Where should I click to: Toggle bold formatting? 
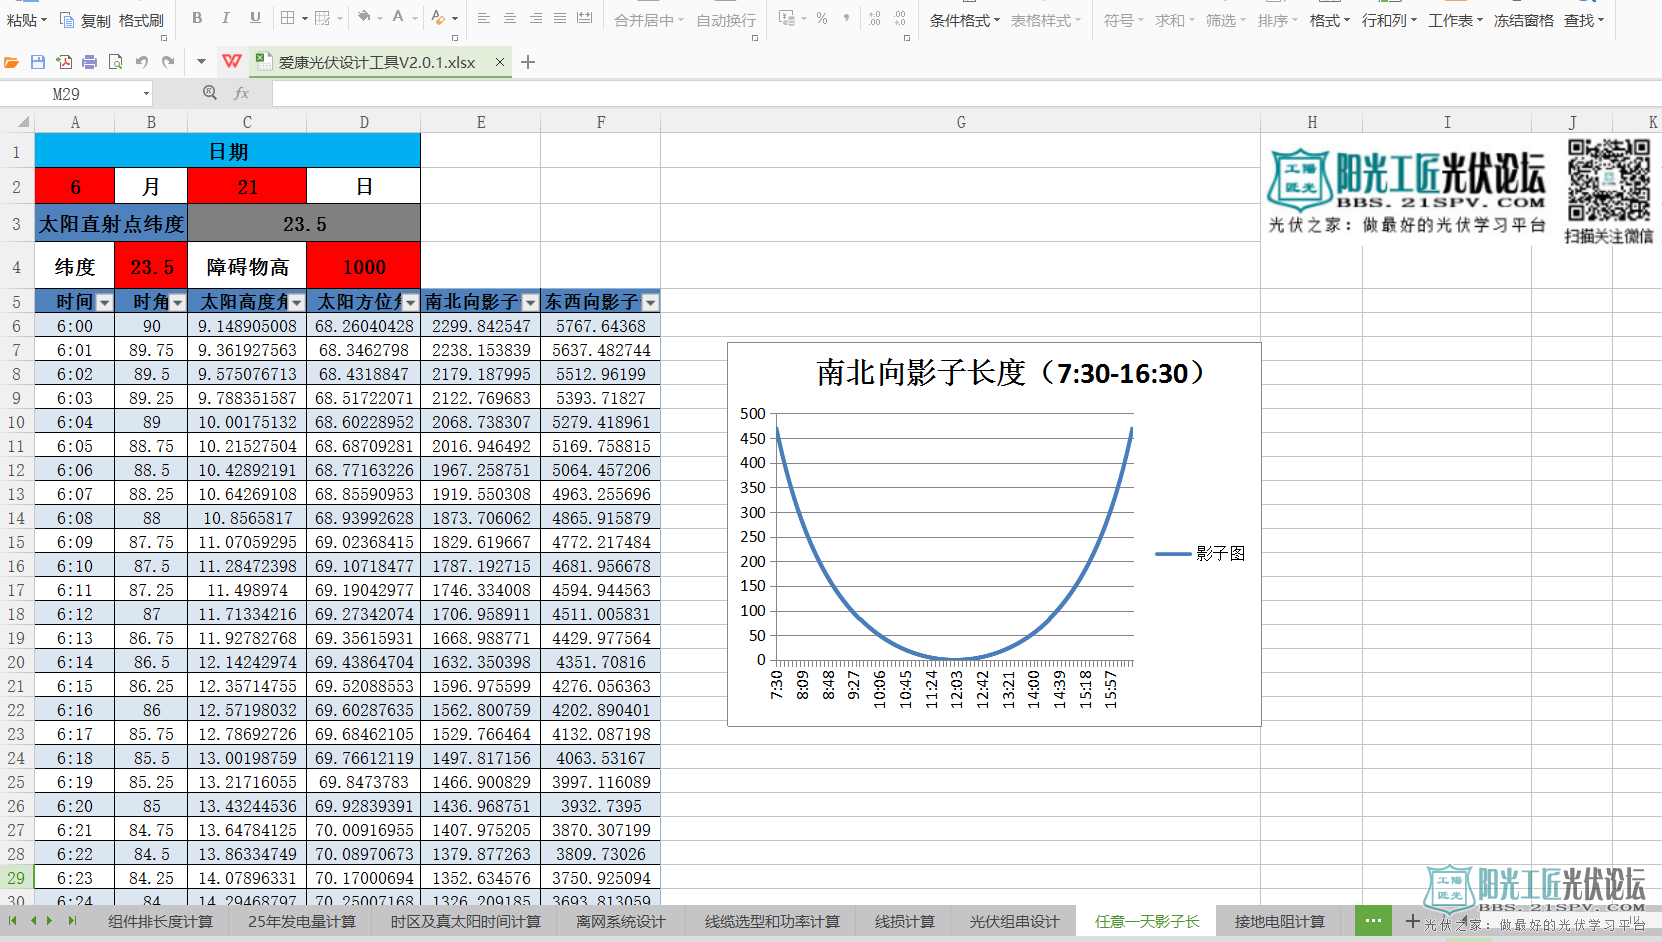coord(197,18)
